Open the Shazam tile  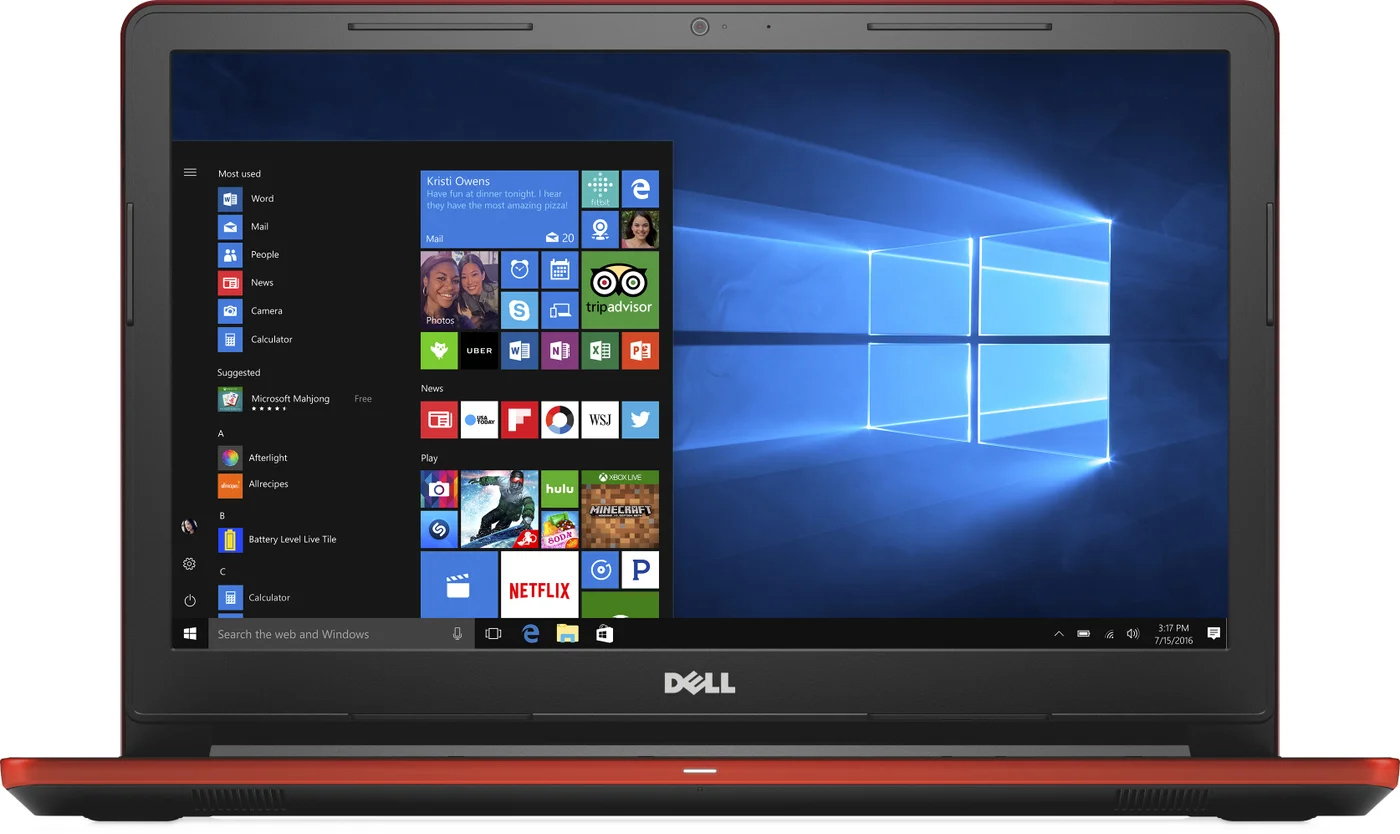coord(439,530)
